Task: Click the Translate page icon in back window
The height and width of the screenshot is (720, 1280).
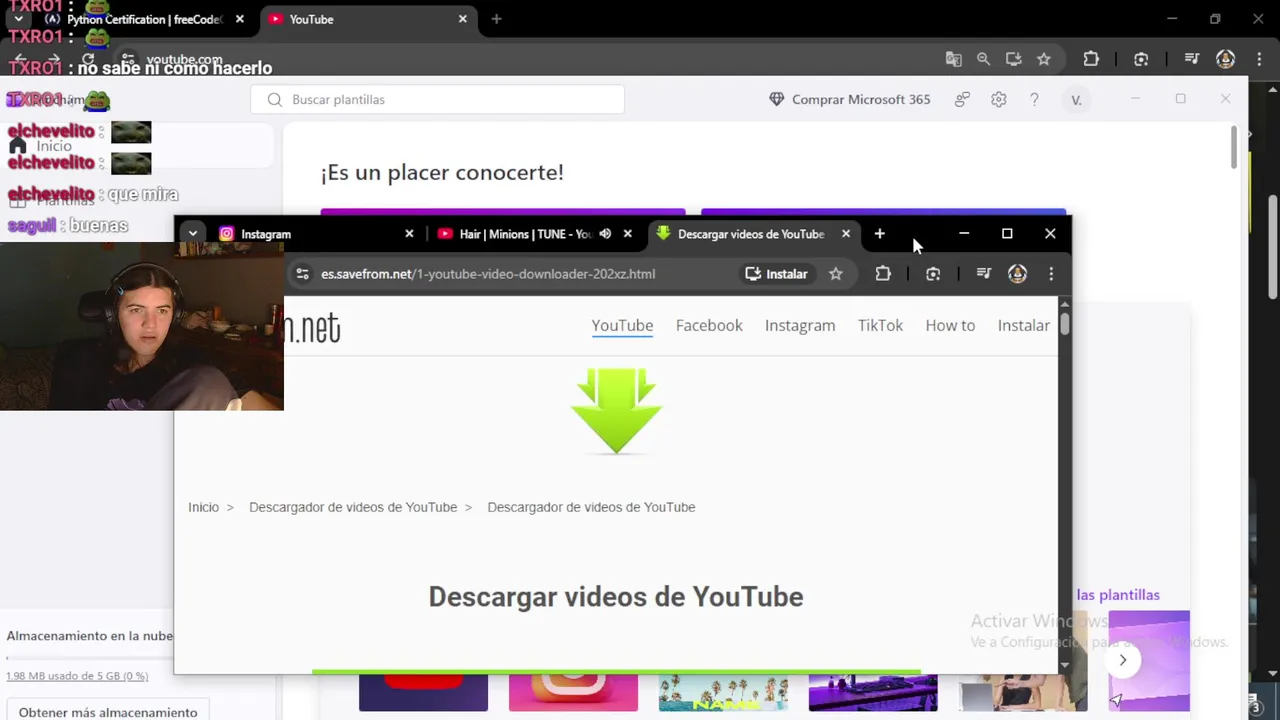Action: 954,59
